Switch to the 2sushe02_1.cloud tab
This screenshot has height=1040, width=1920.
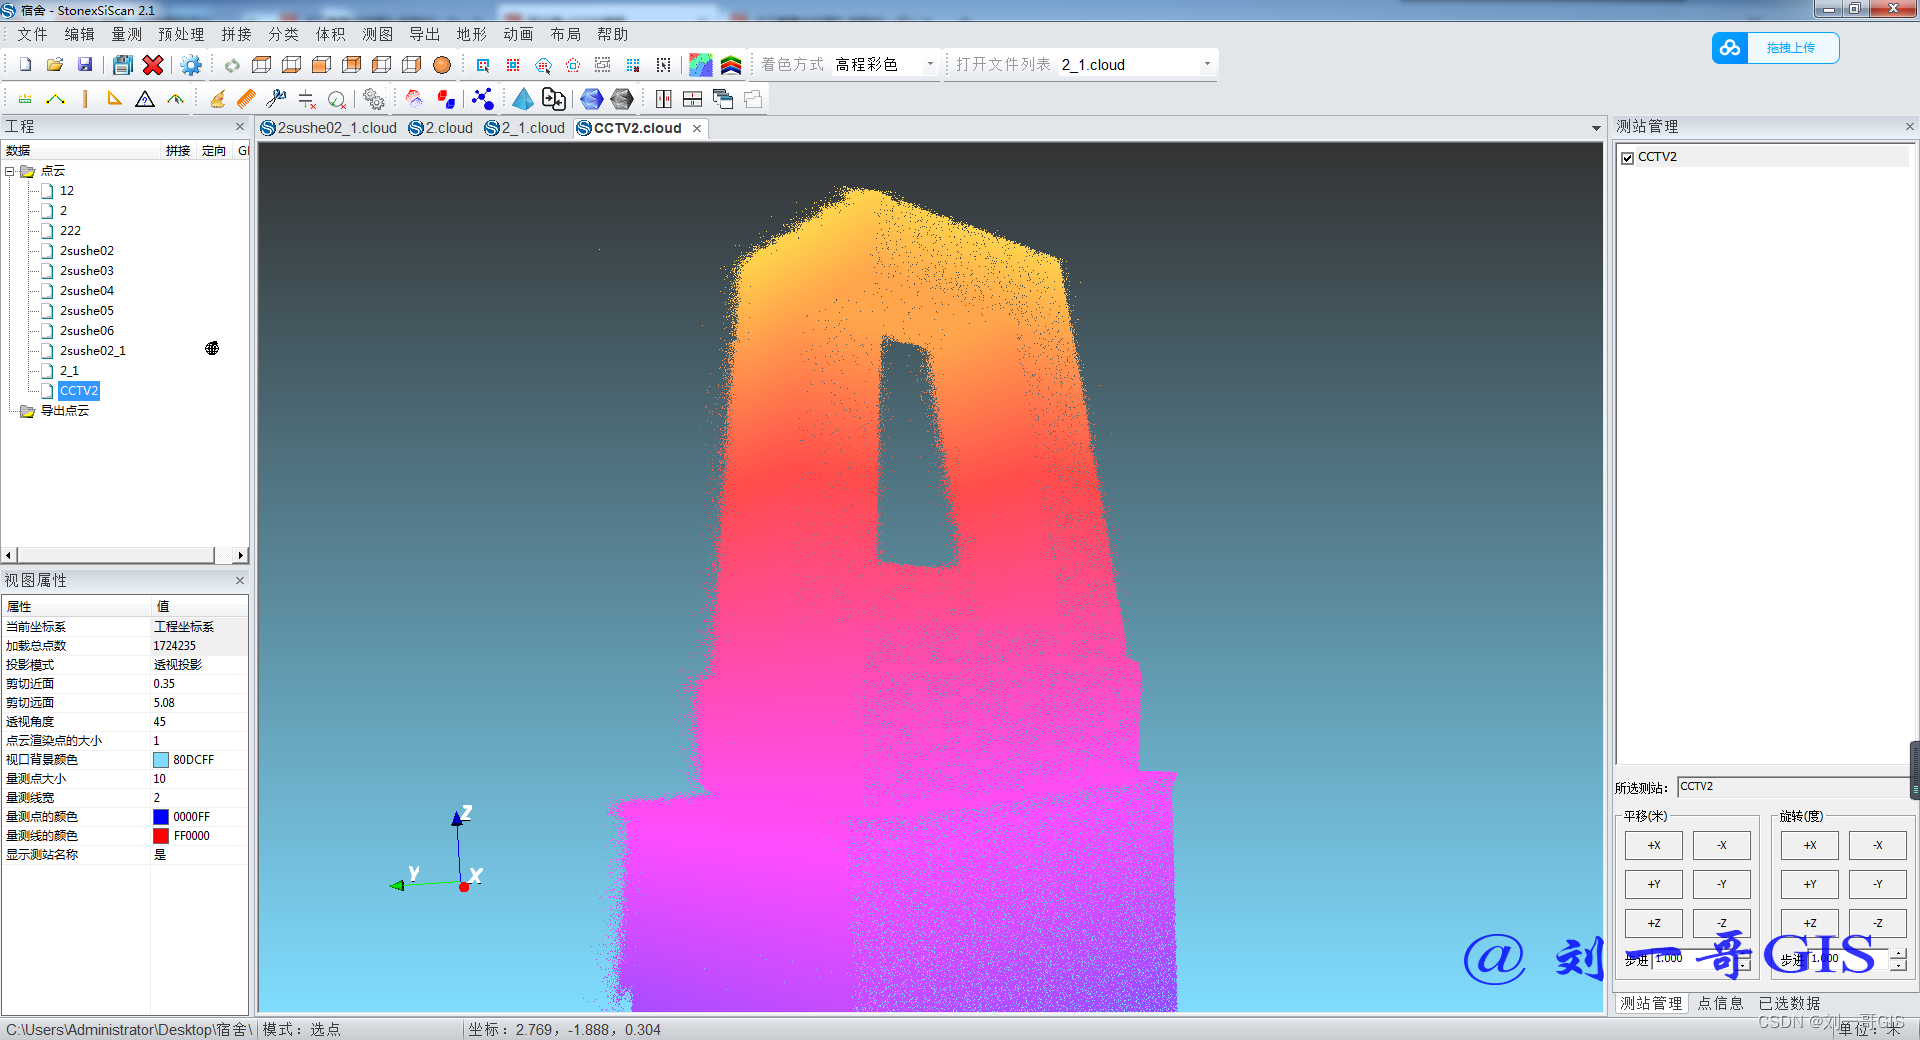pos(328,128)
